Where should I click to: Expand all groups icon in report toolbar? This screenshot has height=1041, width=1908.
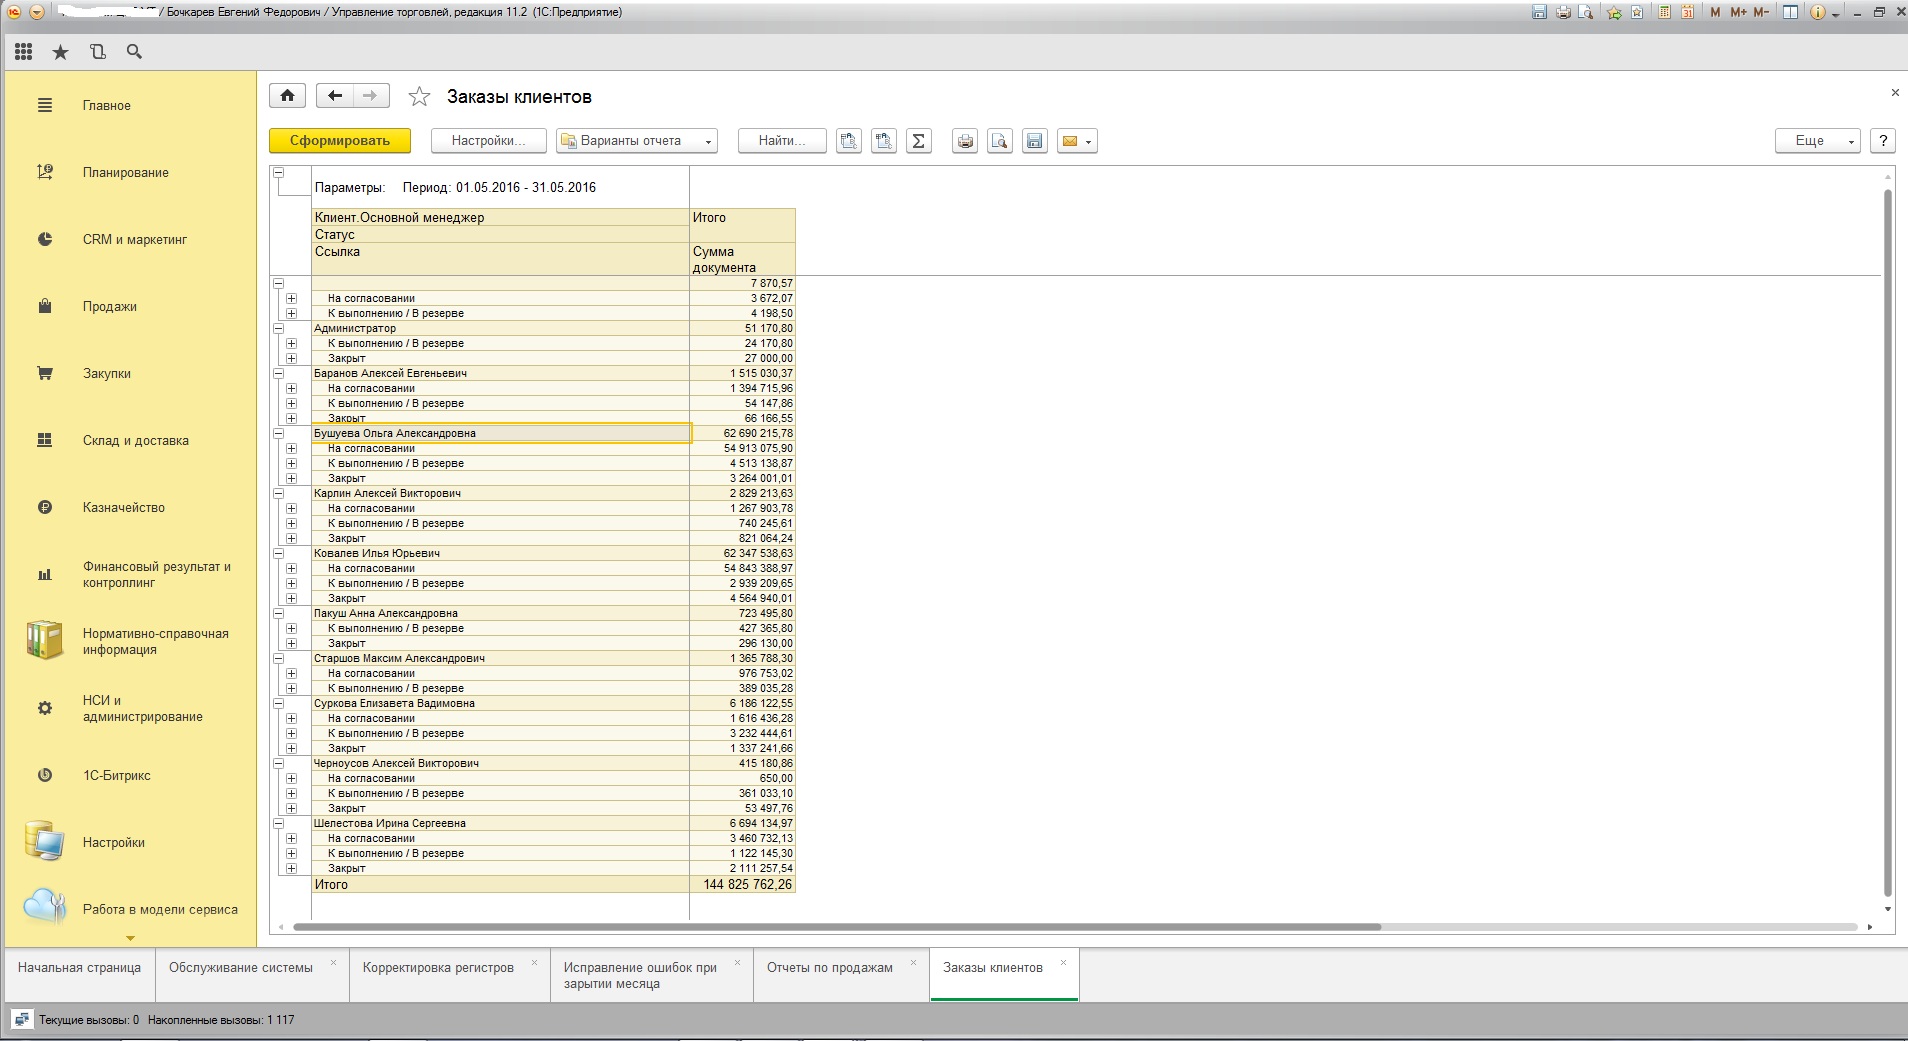pyautogui.click(x=883, y=141)
